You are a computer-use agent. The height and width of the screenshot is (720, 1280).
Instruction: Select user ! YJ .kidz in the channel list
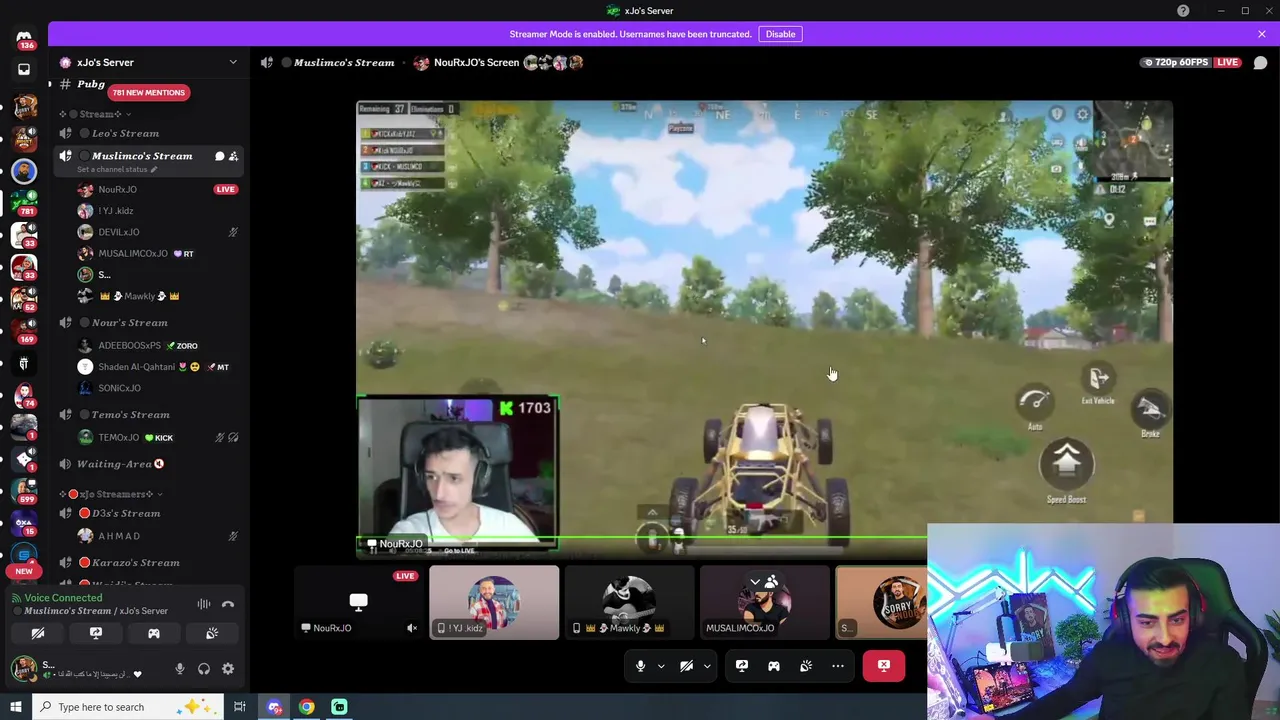pyautogui.click(x=118, y=211)
